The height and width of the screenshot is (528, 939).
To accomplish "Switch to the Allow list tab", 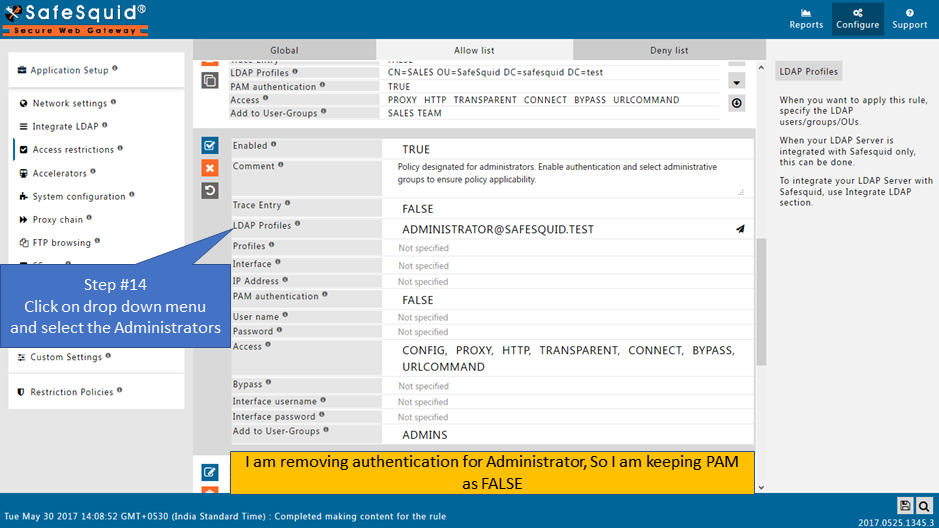I will pyautogui.click(x=474, y=50).
